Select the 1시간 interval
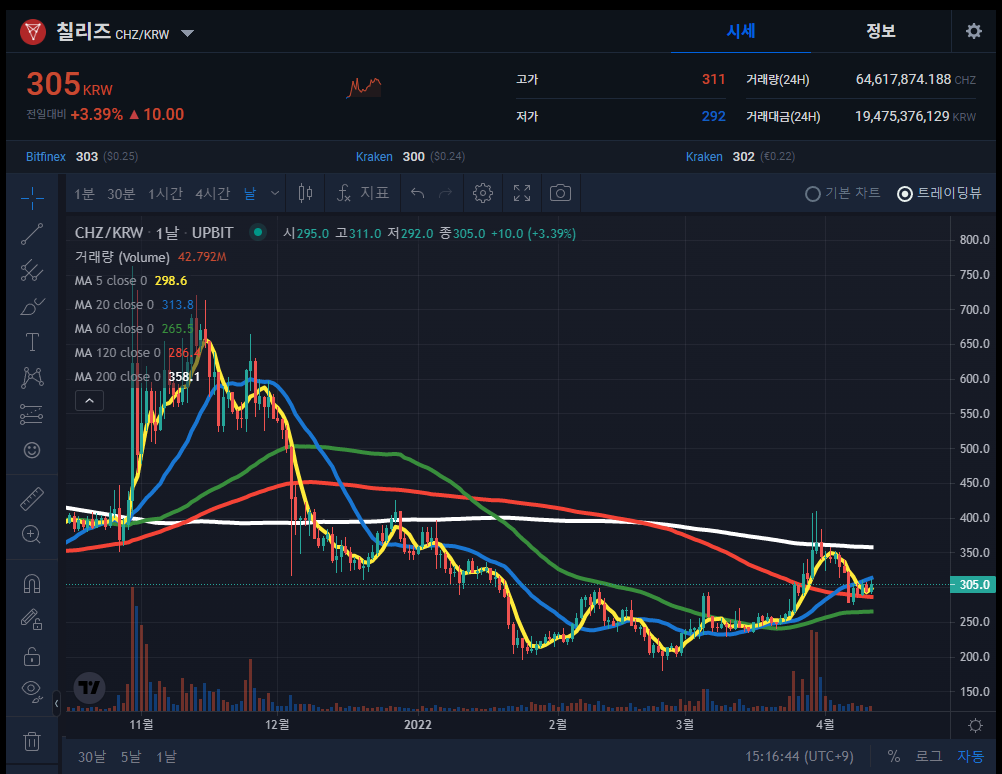 pos(166,194)
